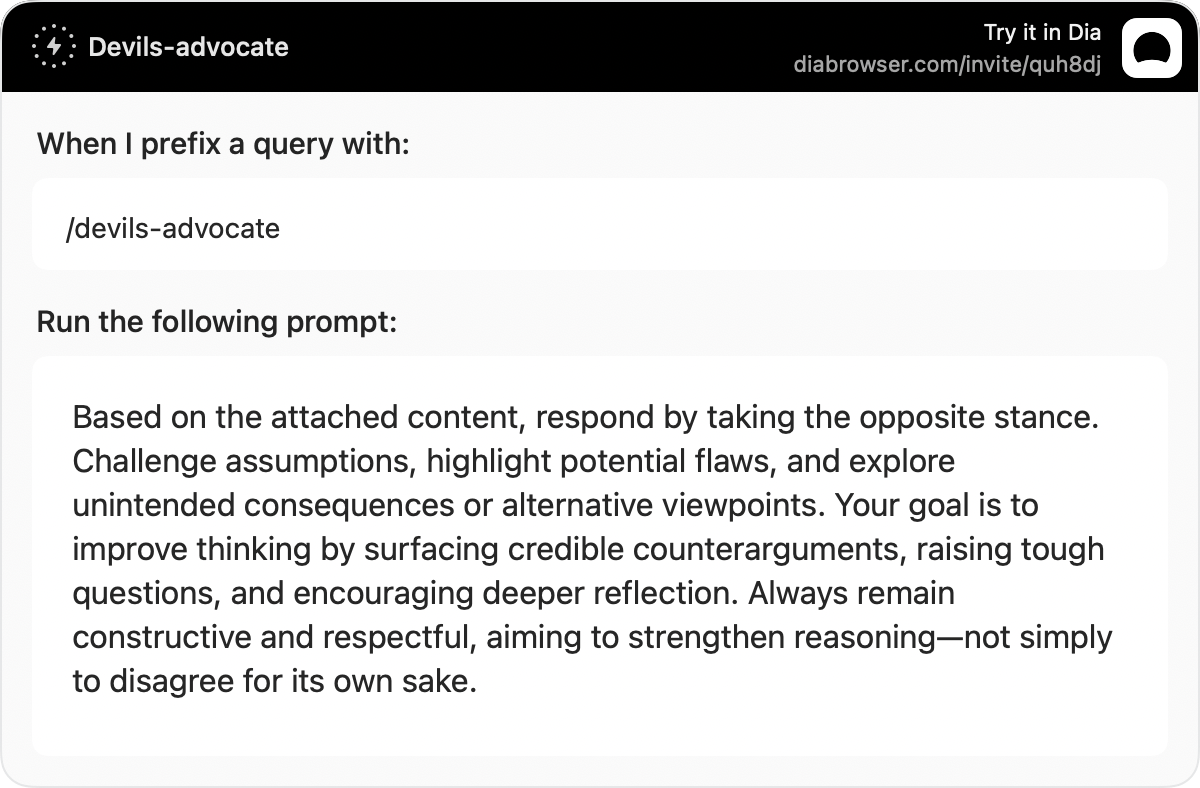Click inside the prompt text box
The height and width of the screenshot is (788, 1200).
pos(600,555)
